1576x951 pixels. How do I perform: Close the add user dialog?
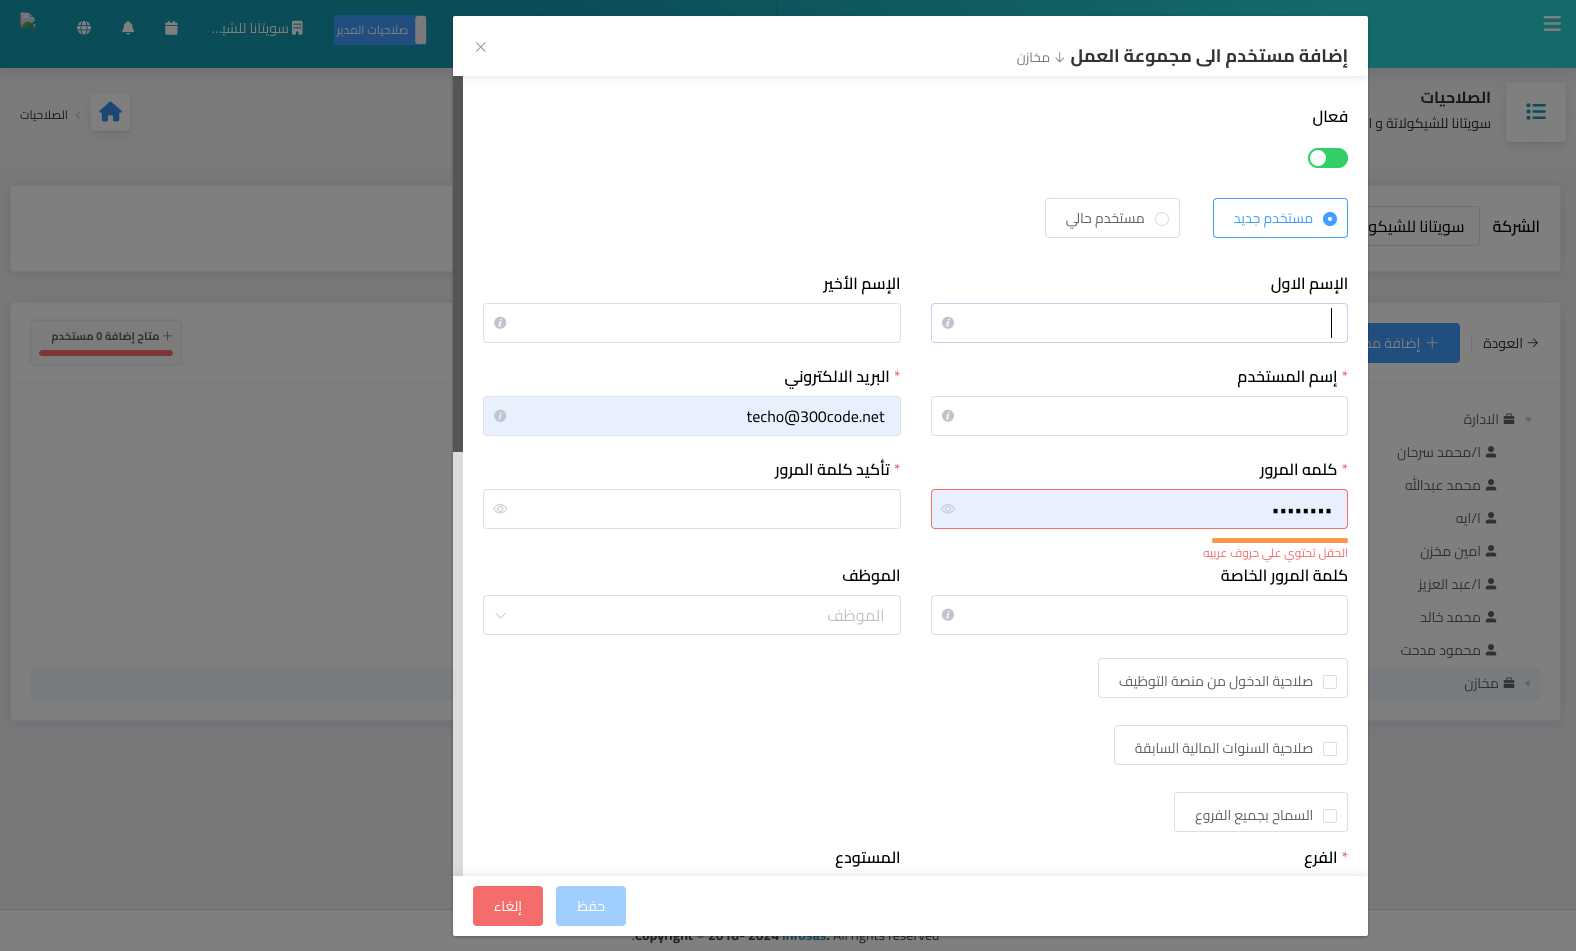(x=481, y=47)
